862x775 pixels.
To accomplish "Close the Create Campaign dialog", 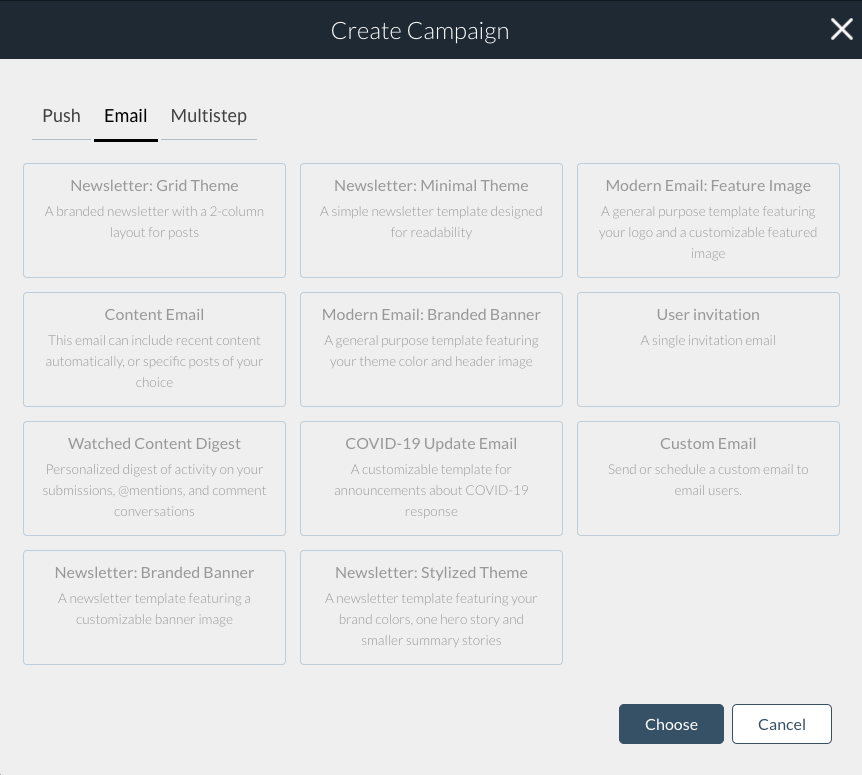I will (842, 29).
